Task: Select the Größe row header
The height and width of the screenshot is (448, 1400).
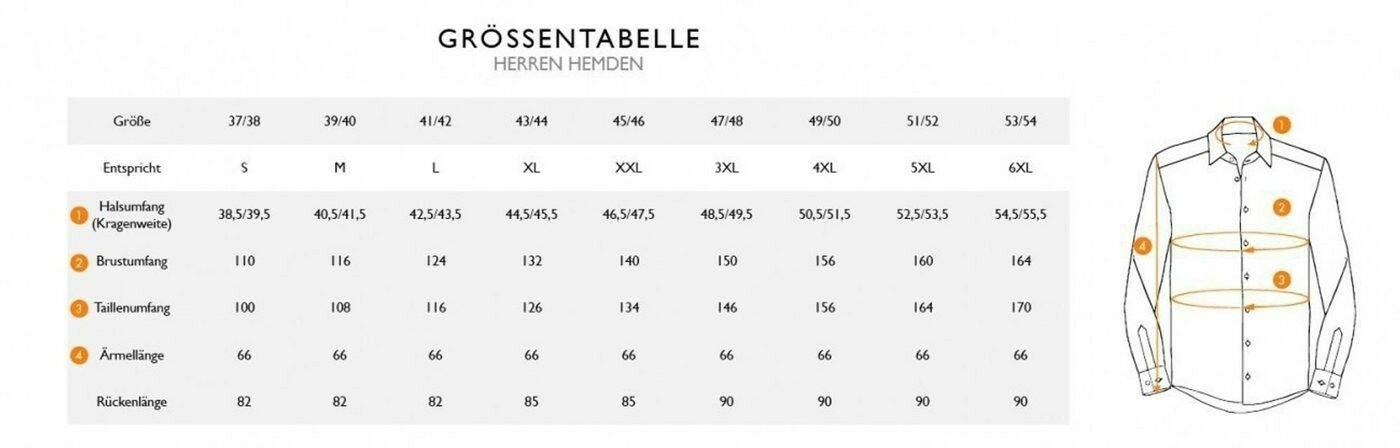Action: pos(132,122)
